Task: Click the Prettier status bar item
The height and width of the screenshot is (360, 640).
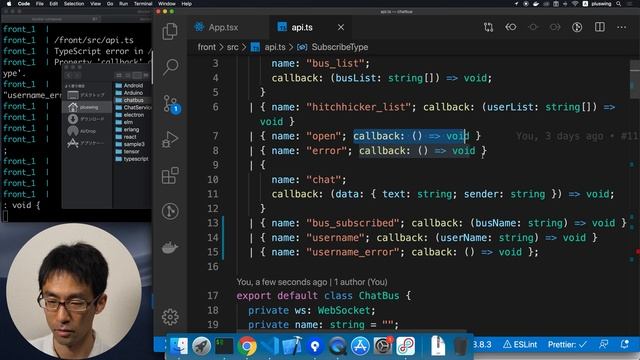Action: pyautogui.click(x=567, y=344)
